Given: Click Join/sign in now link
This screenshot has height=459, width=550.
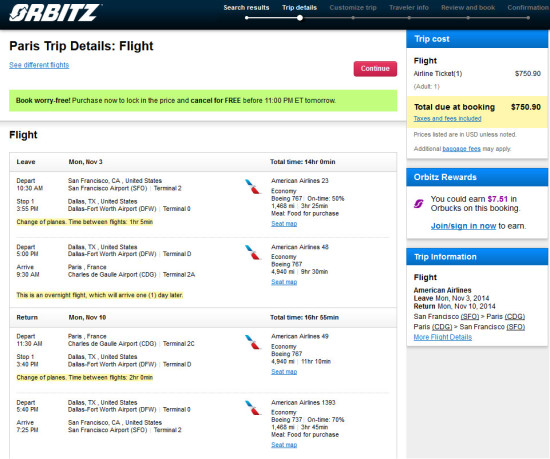Looking at the screenshot, I should (463, 226).
